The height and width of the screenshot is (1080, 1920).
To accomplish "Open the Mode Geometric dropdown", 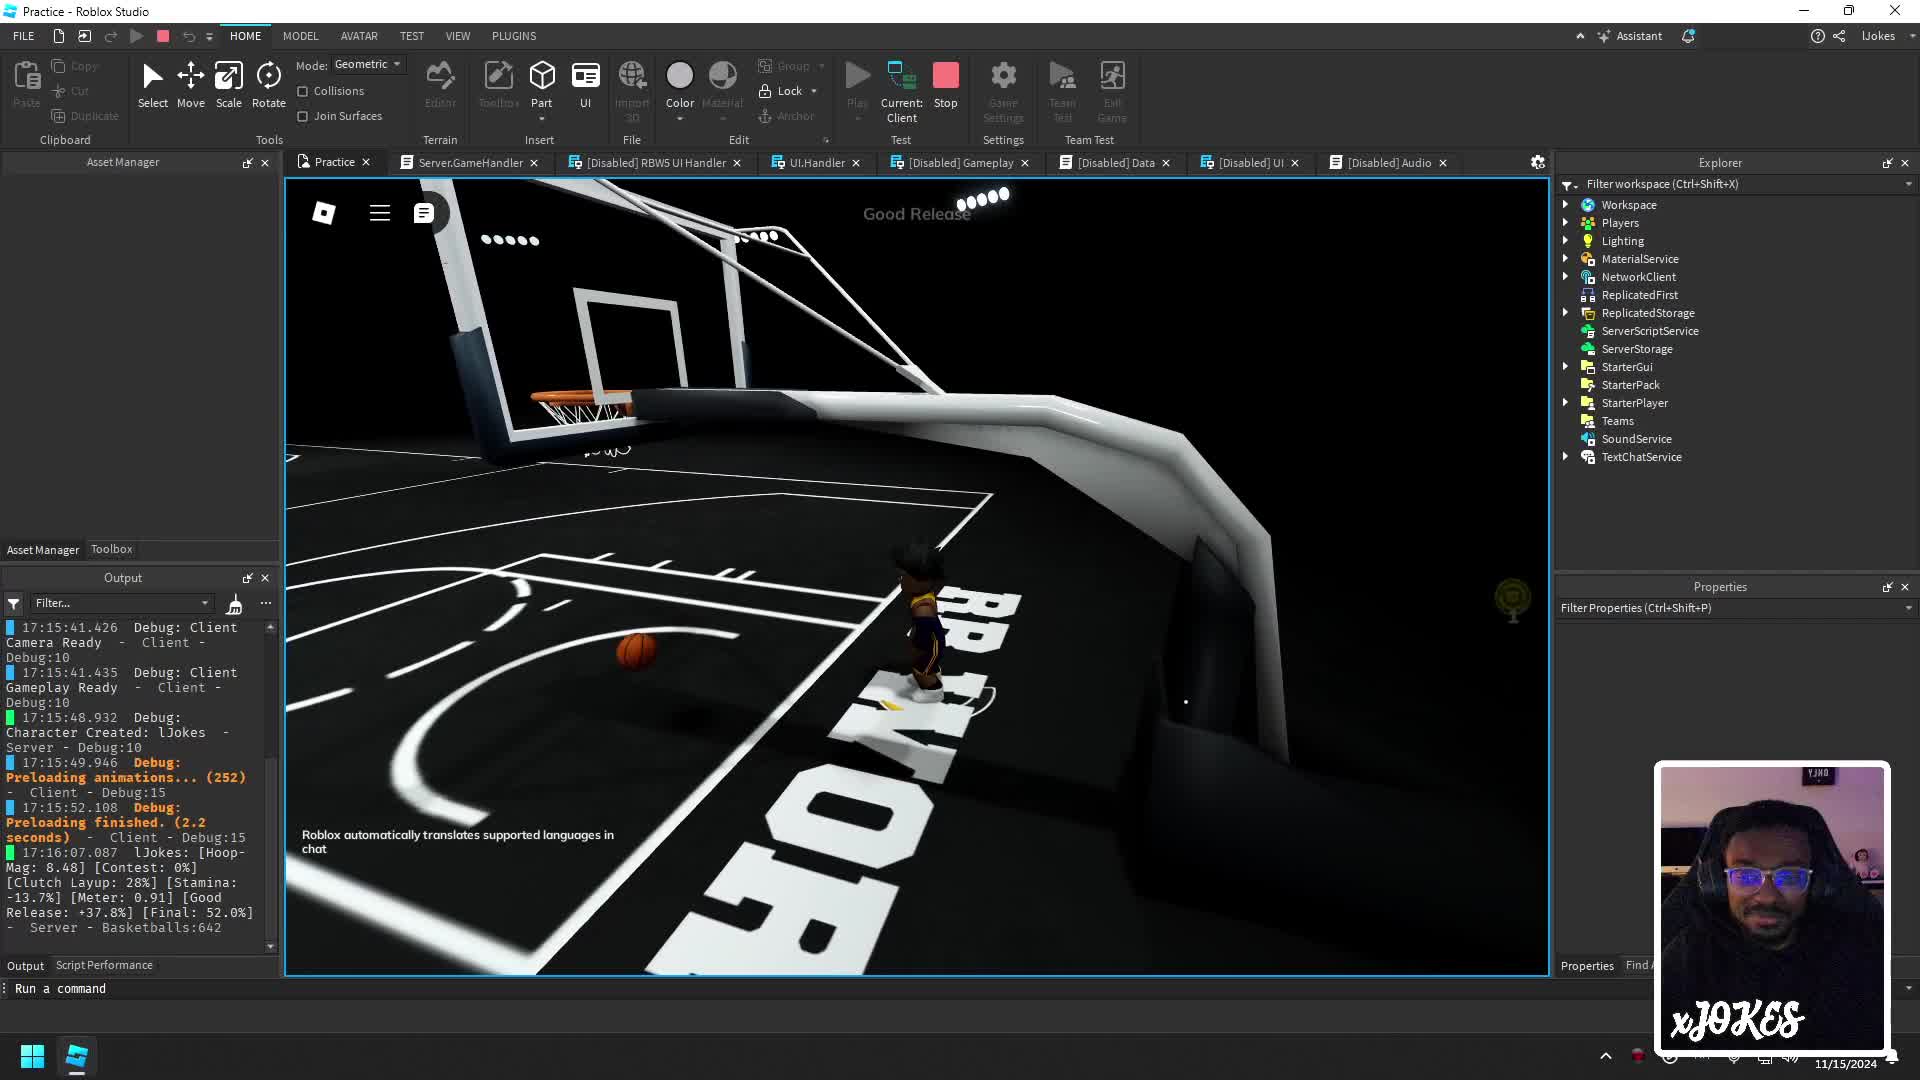I will pyautogui.click(x=368, y=64).
